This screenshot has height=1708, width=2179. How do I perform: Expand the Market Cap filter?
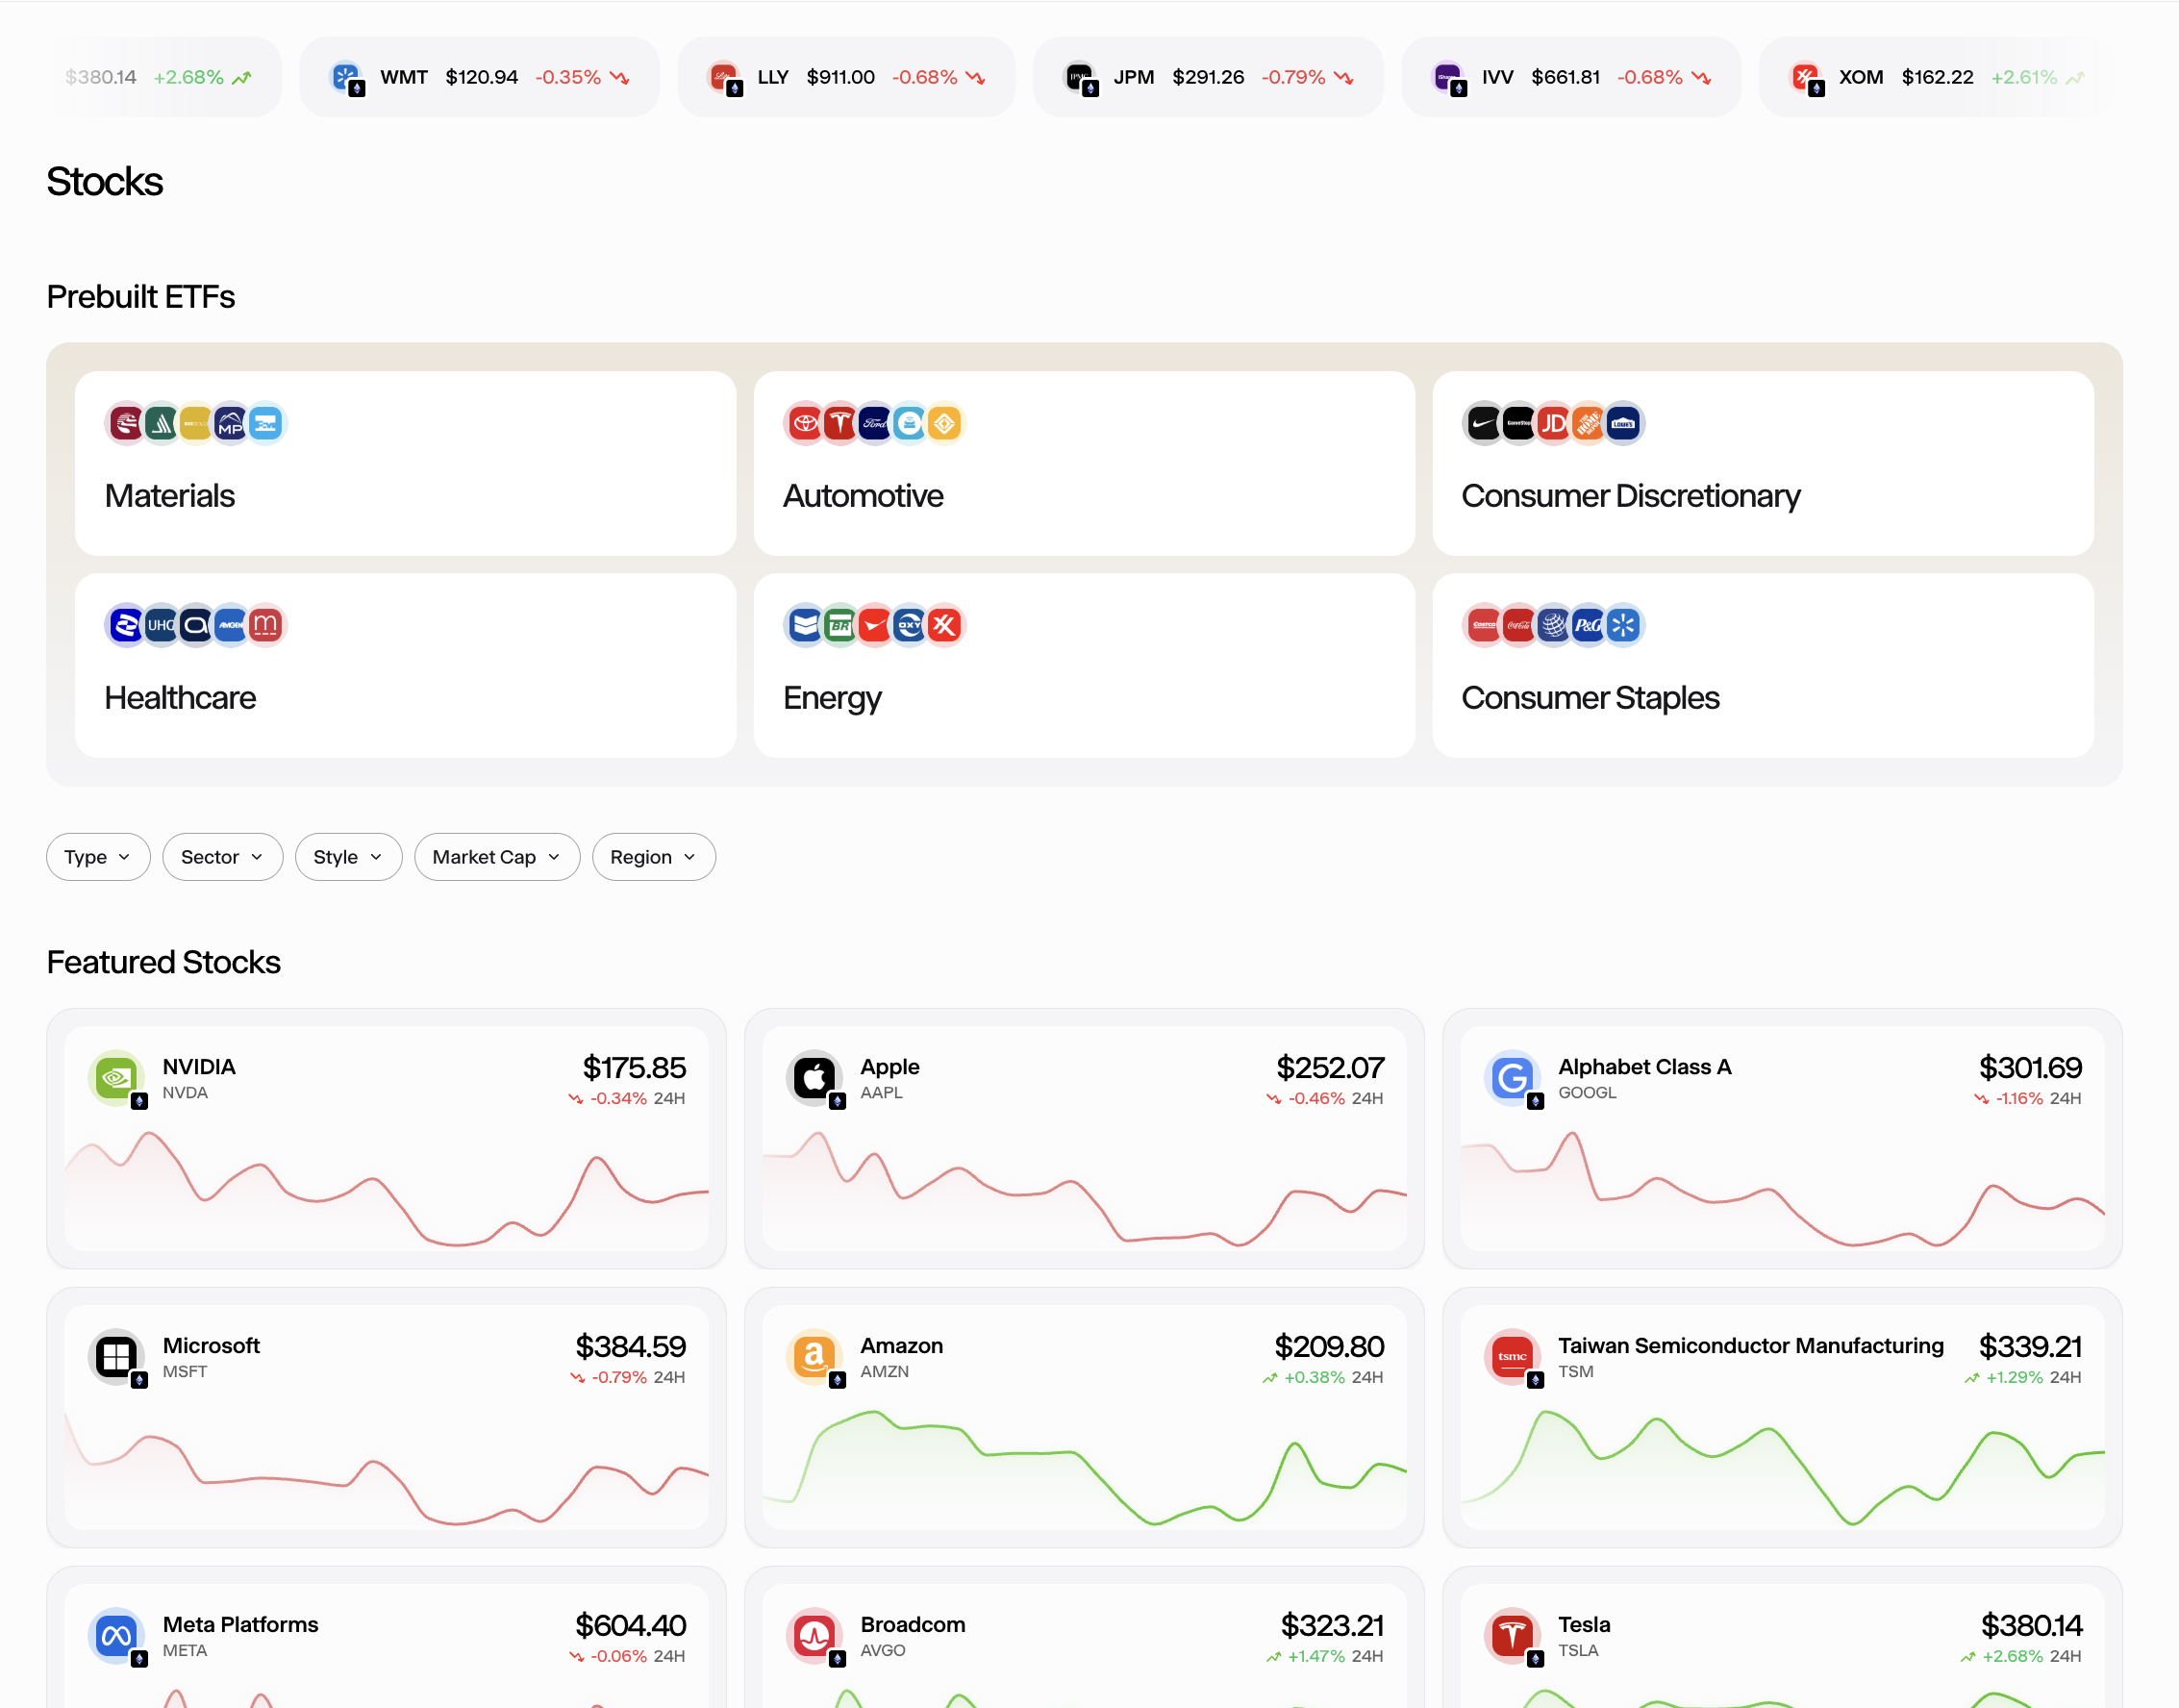pyautogui.click(x=496, y=857)
